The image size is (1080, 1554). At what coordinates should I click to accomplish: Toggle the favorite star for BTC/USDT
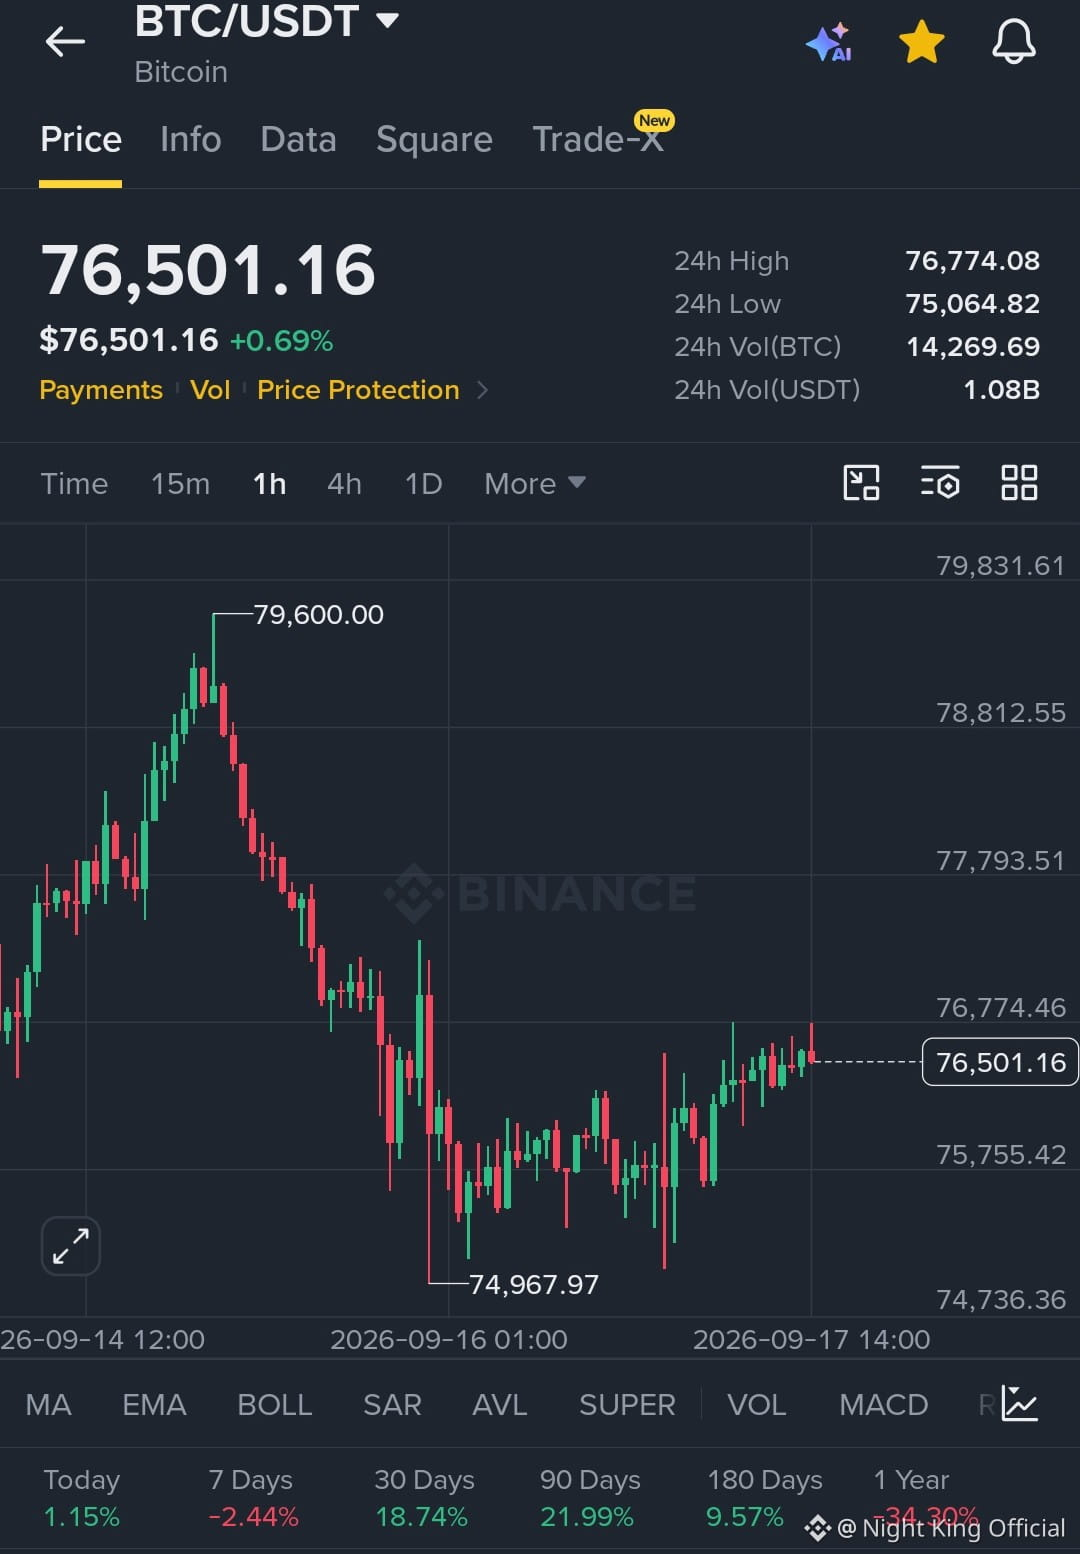921,42
